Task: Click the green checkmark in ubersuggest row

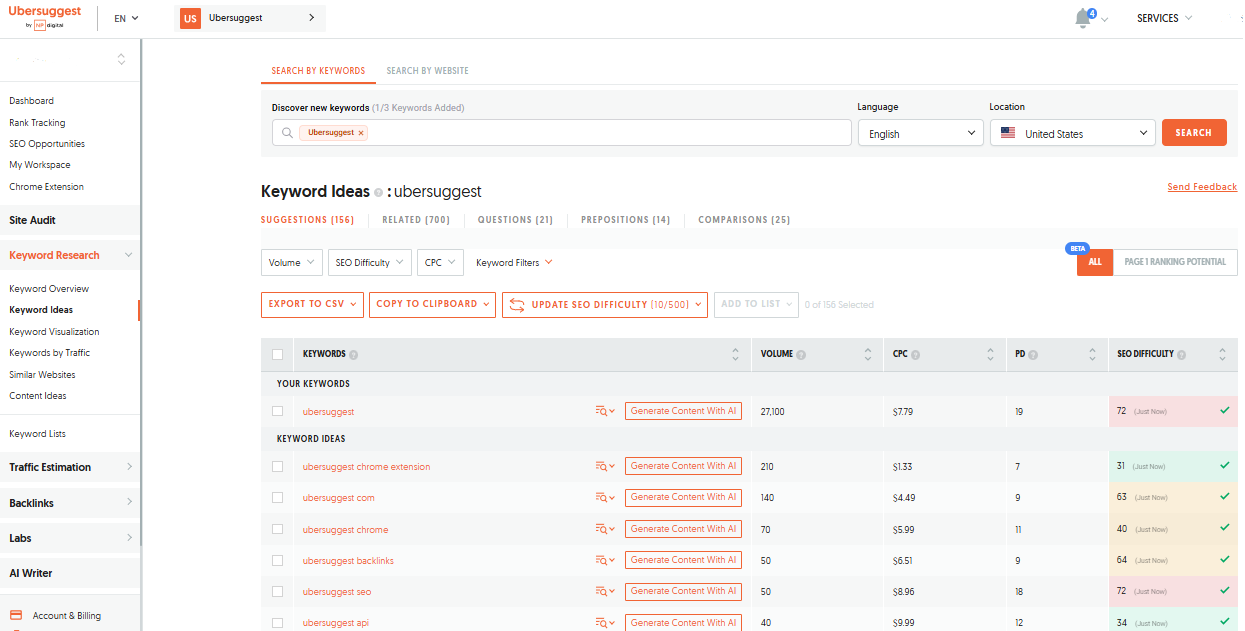Action: pos(1224,410)
